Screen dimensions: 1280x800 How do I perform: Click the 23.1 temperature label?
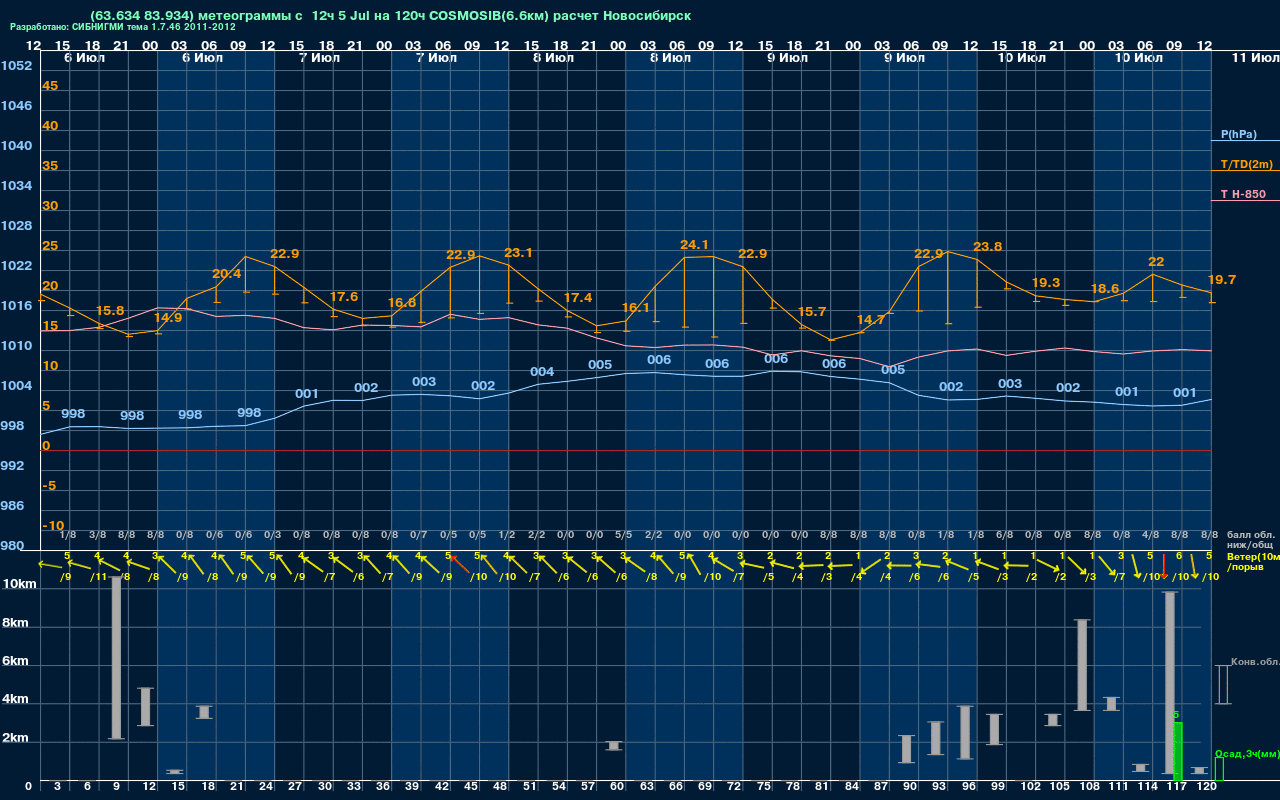pos(518,253)
